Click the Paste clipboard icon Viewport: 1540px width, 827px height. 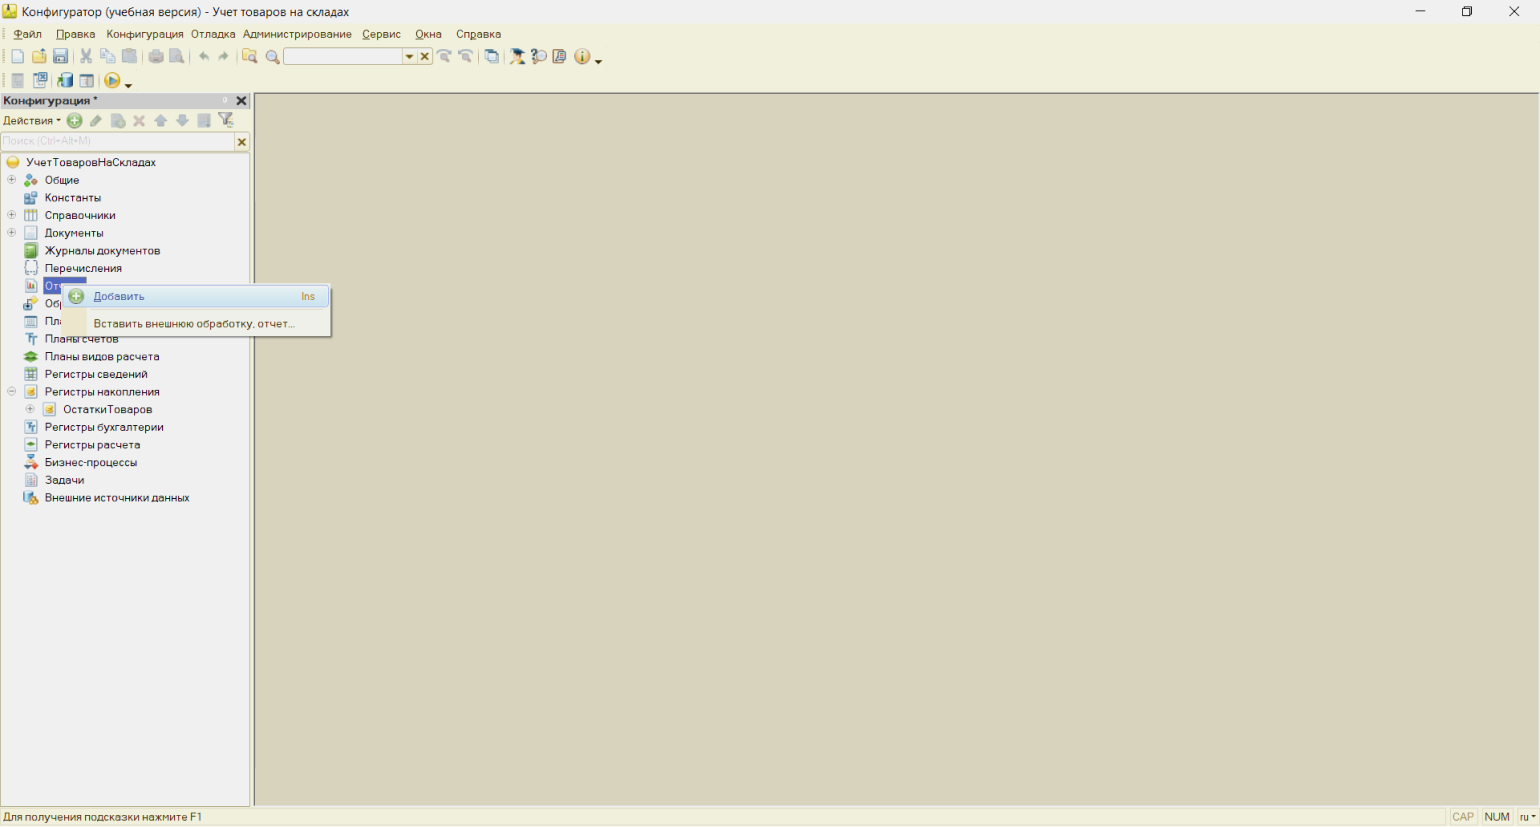(x=130, y=57)
